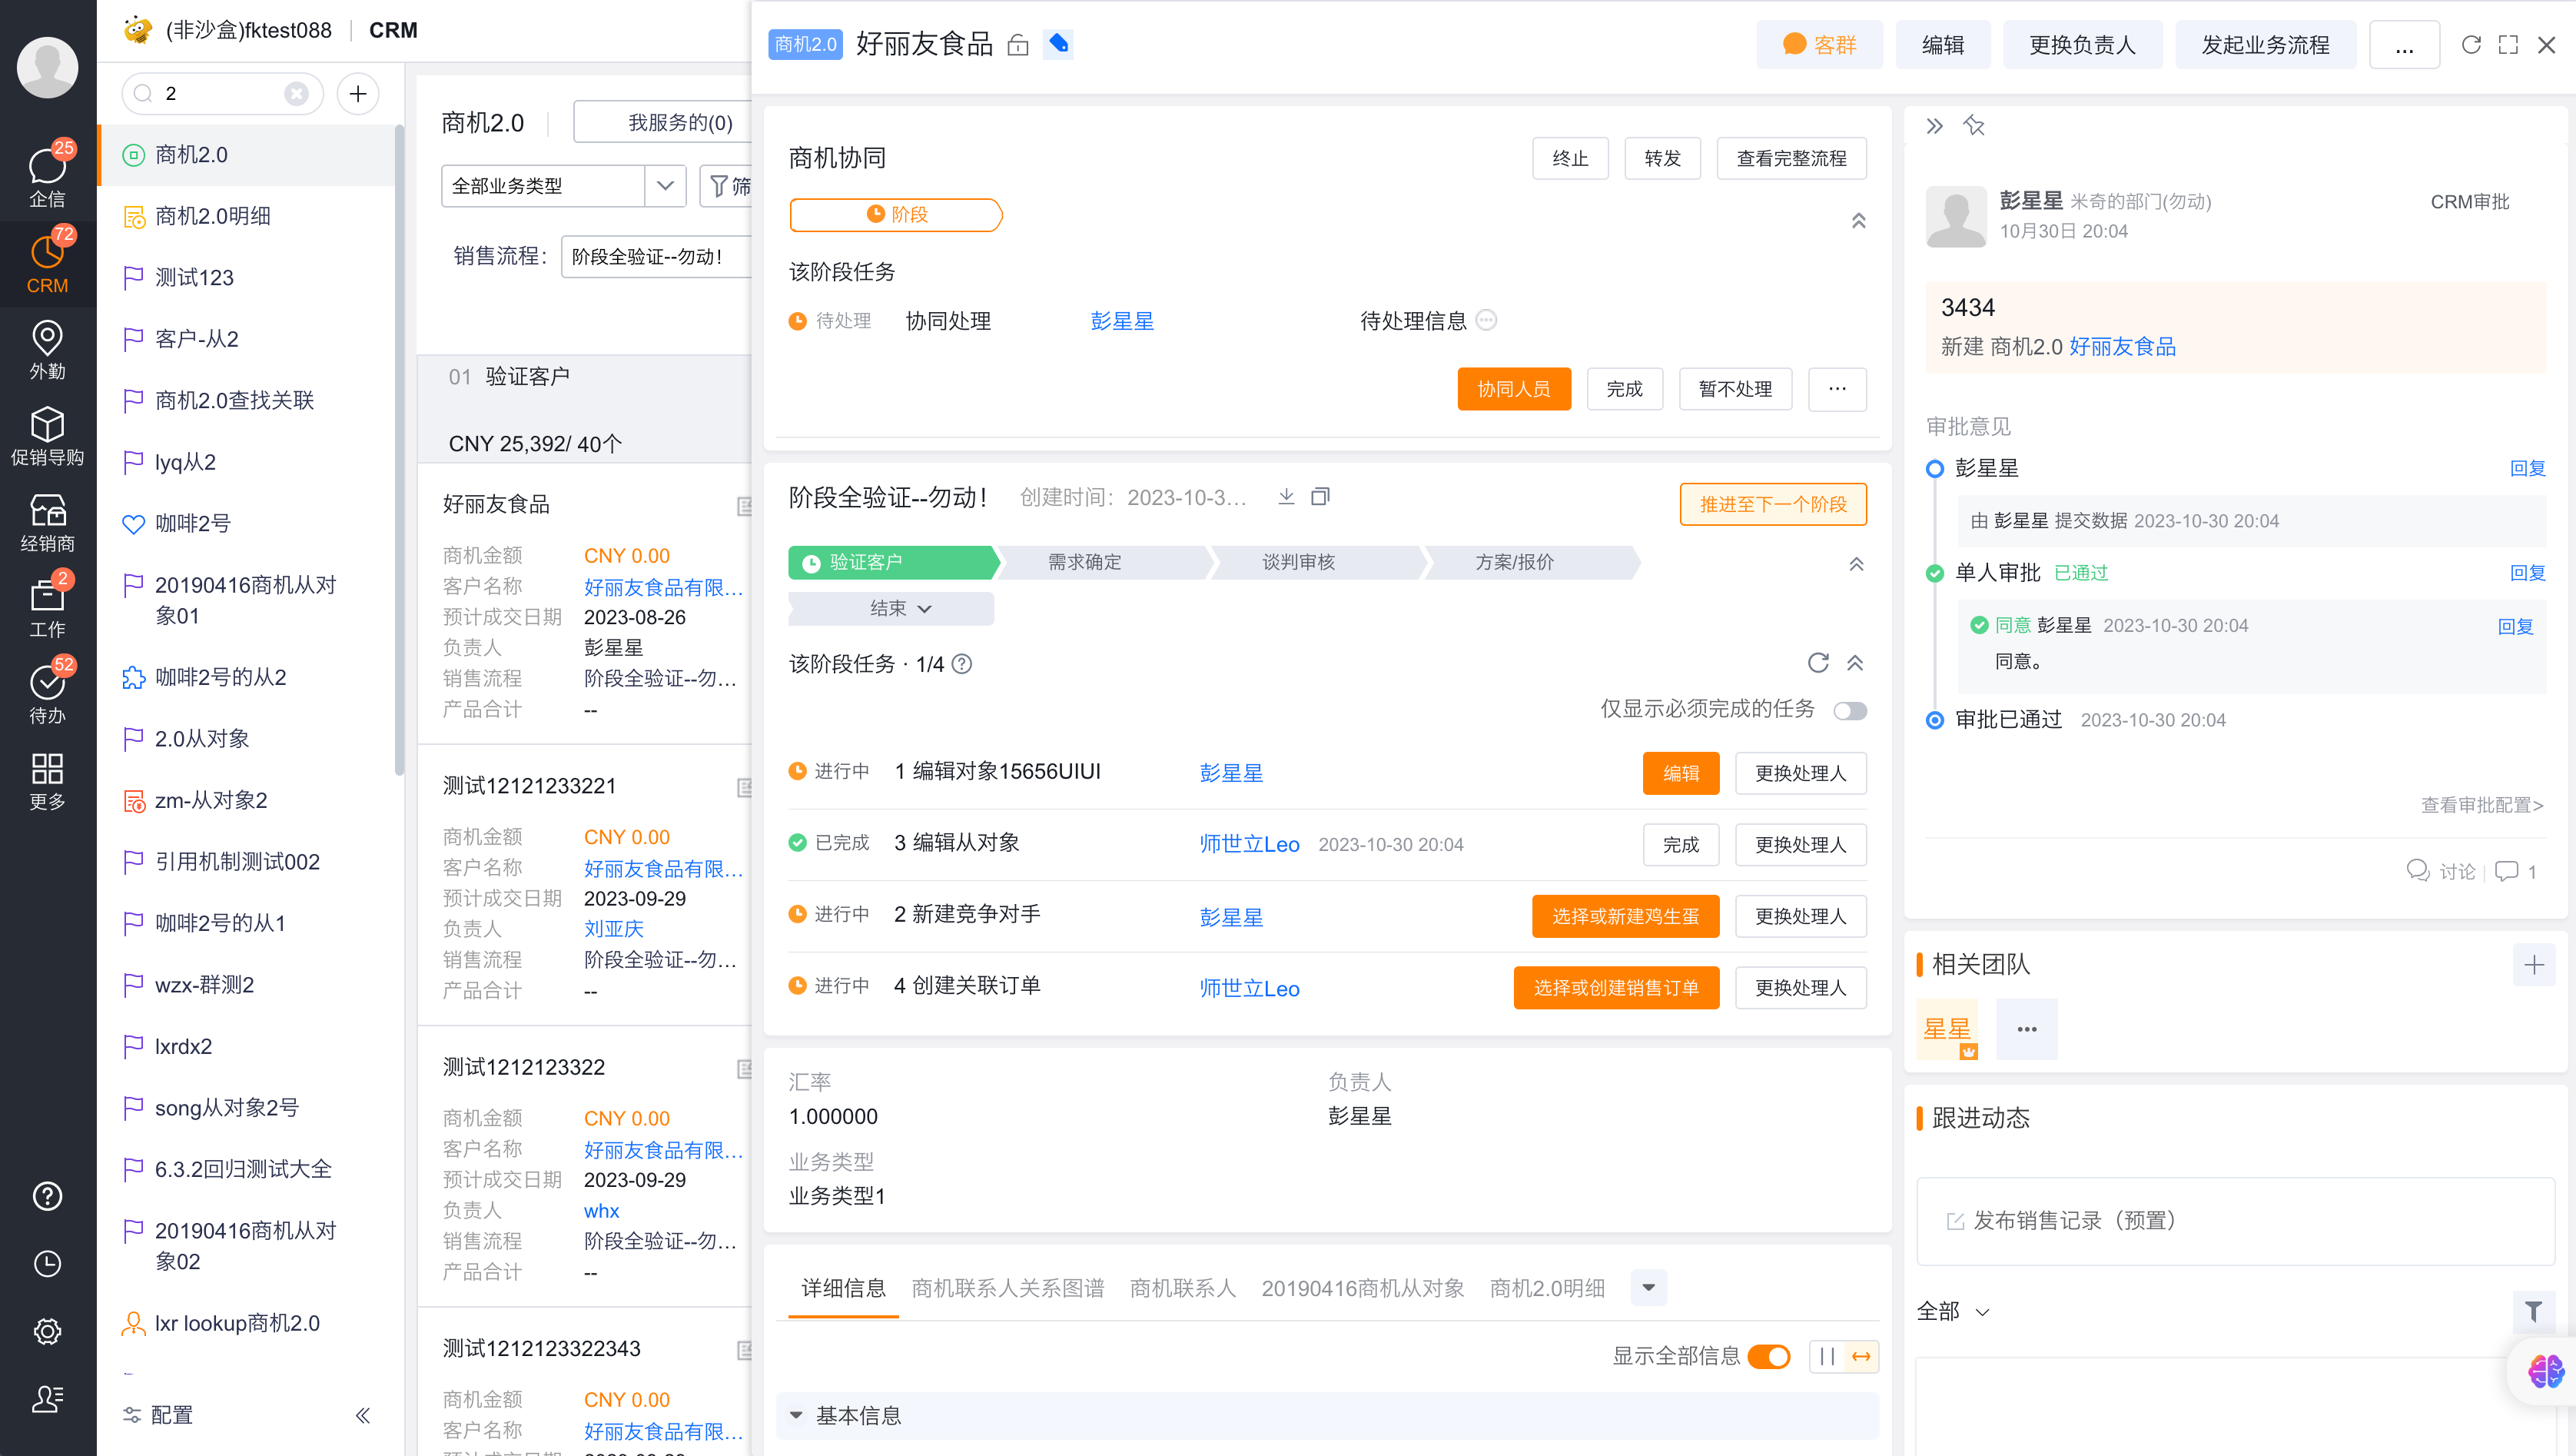This screenshot has height=1456, width=2576.
Task: Switch to the 商机联系人 tab
Action: click(1183, 1288)
